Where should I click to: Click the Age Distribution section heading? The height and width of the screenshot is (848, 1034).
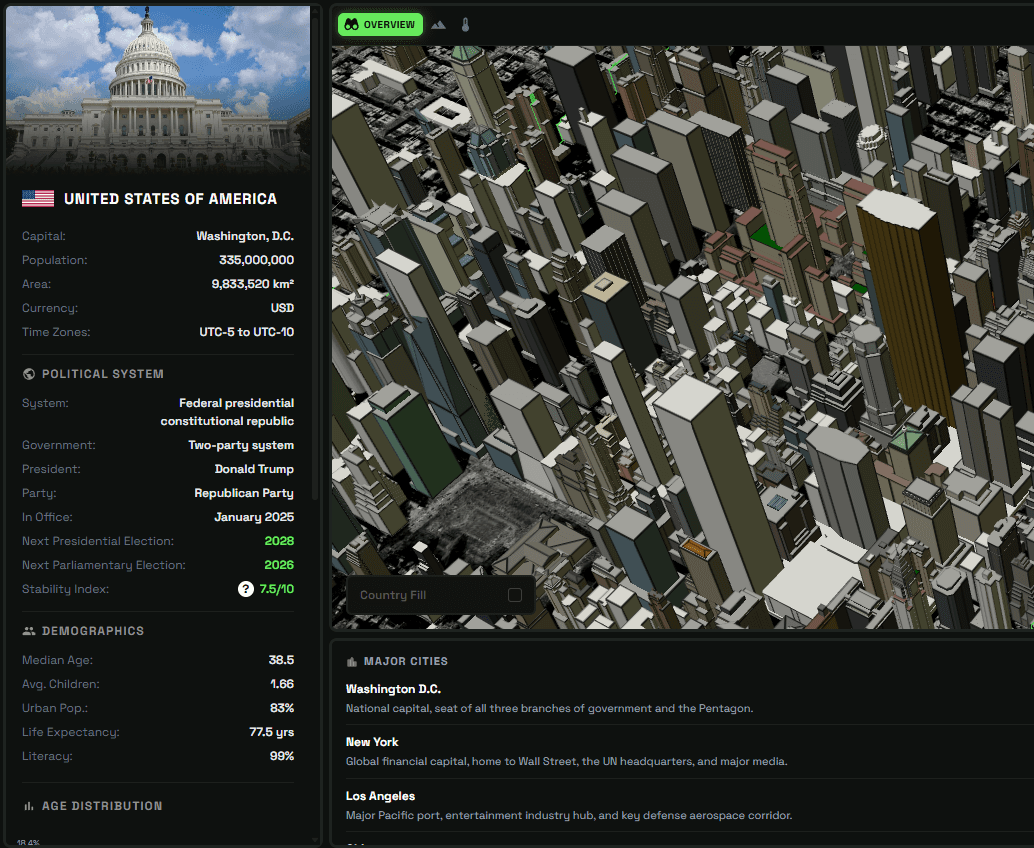pos(102,806)
